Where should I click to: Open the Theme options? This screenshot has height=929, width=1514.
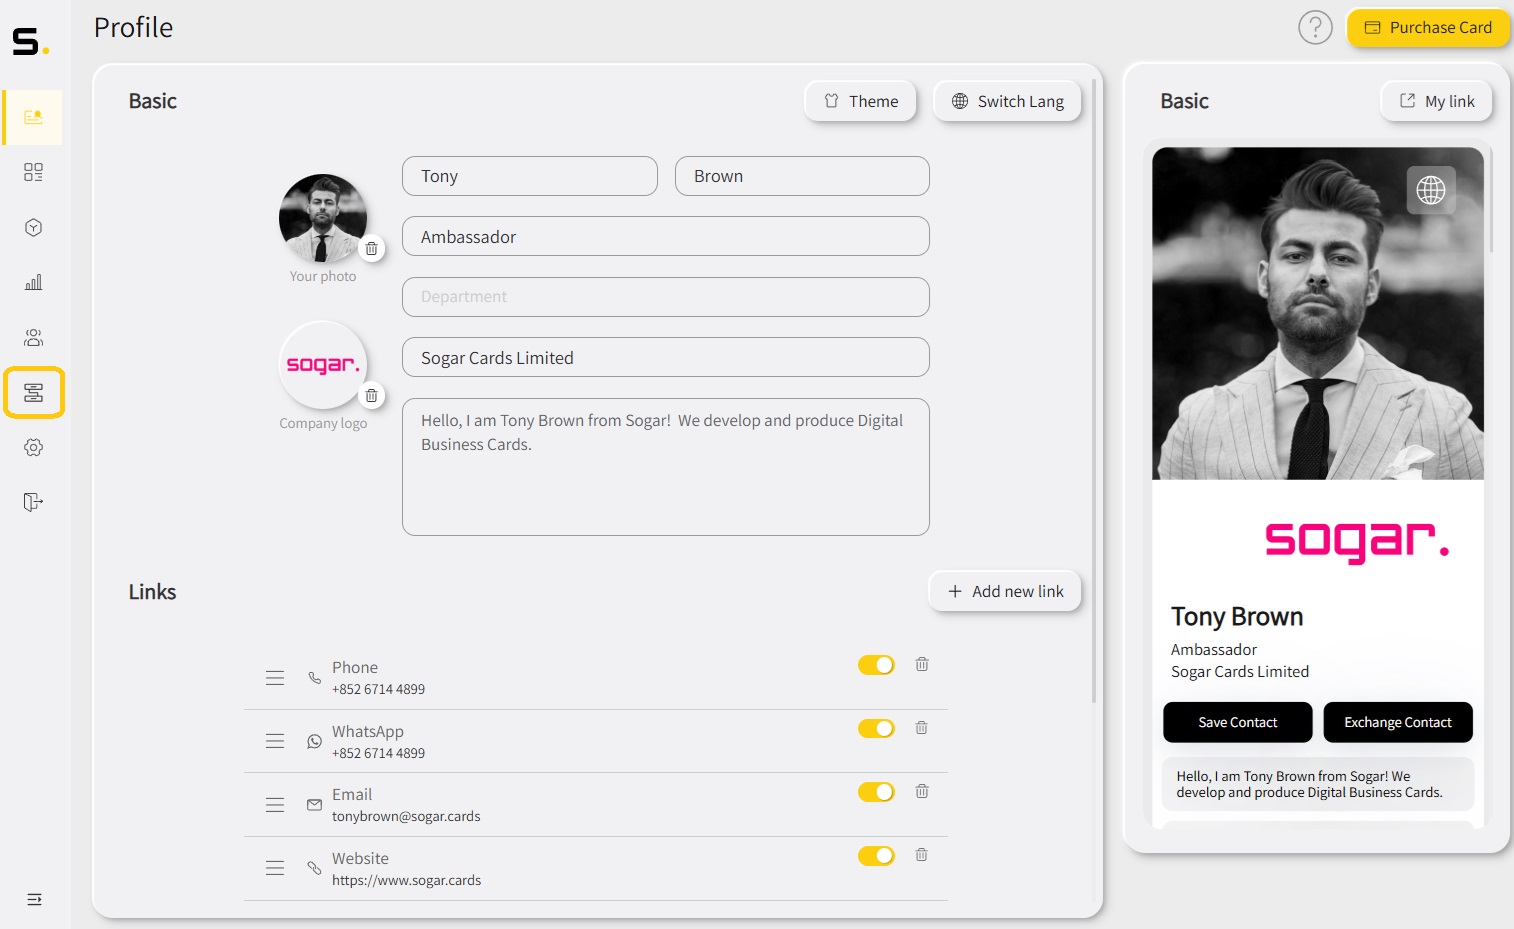(860, 101)
